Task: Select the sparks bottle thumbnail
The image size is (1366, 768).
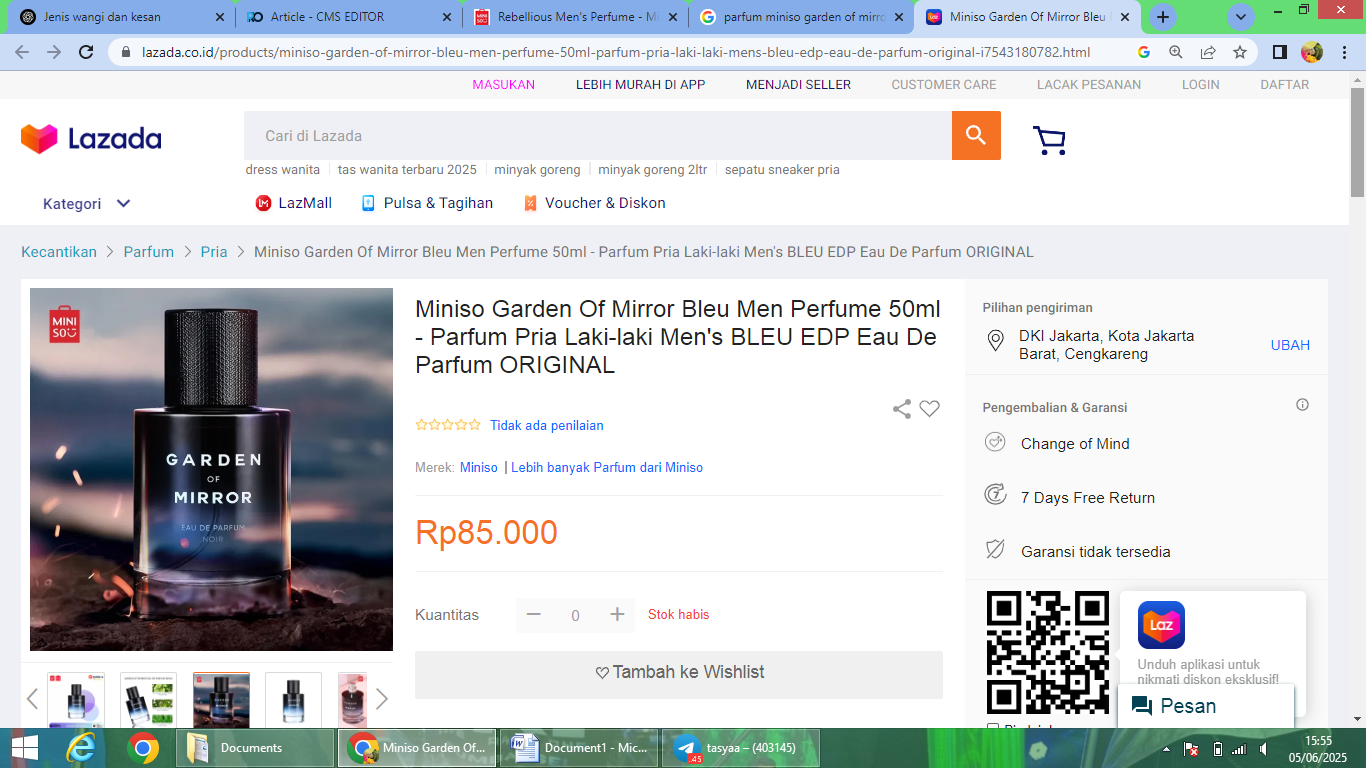Action: pos(221,700)
